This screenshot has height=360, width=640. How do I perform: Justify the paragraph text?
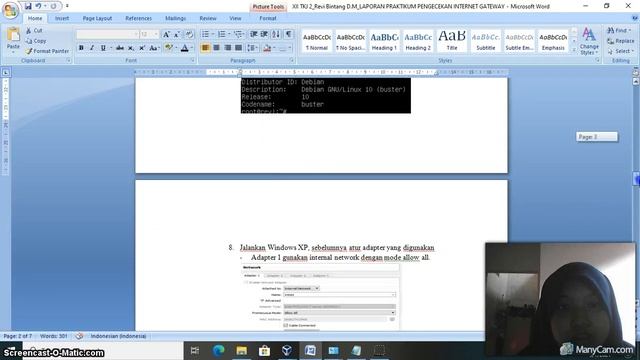[239, 48]
